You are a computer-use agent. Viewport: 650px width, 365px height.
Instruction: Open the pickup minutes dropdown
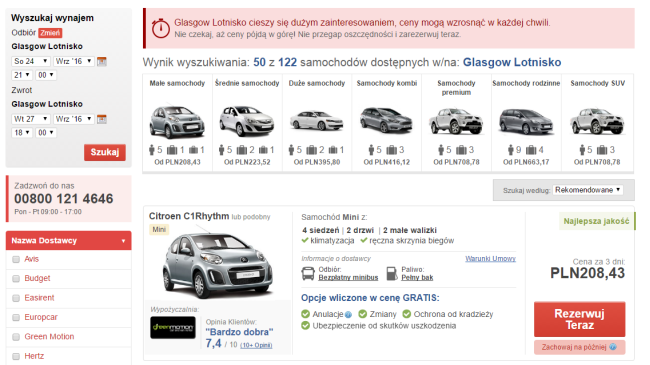point(46,75)
